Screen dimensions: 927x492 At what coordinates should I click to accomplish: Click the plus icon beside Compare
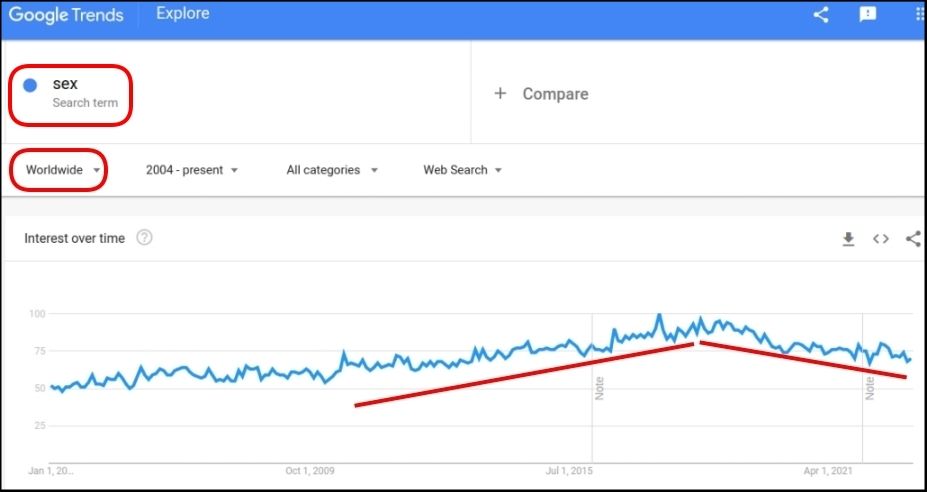(x=500, y=93)
